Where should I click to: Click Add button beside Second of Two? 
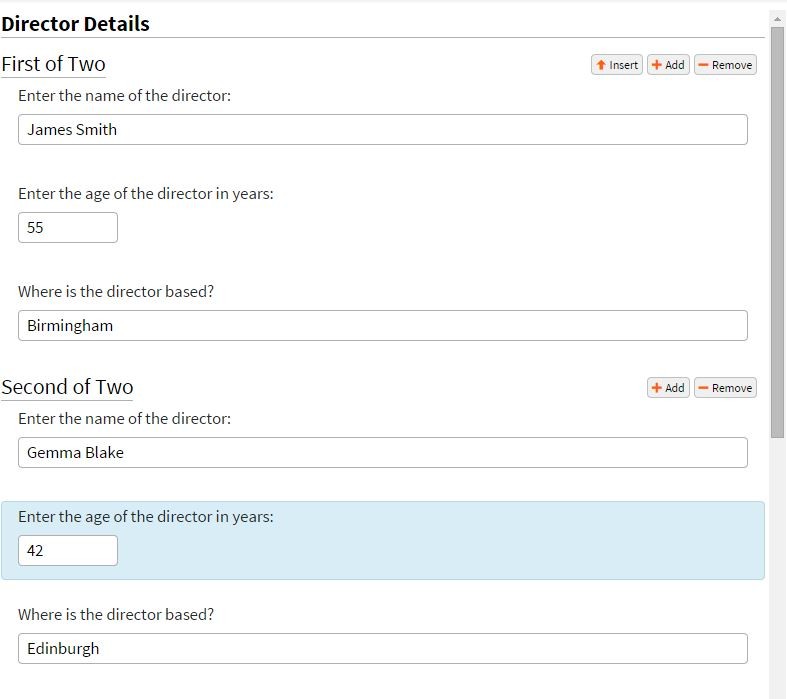click(668, 388)
